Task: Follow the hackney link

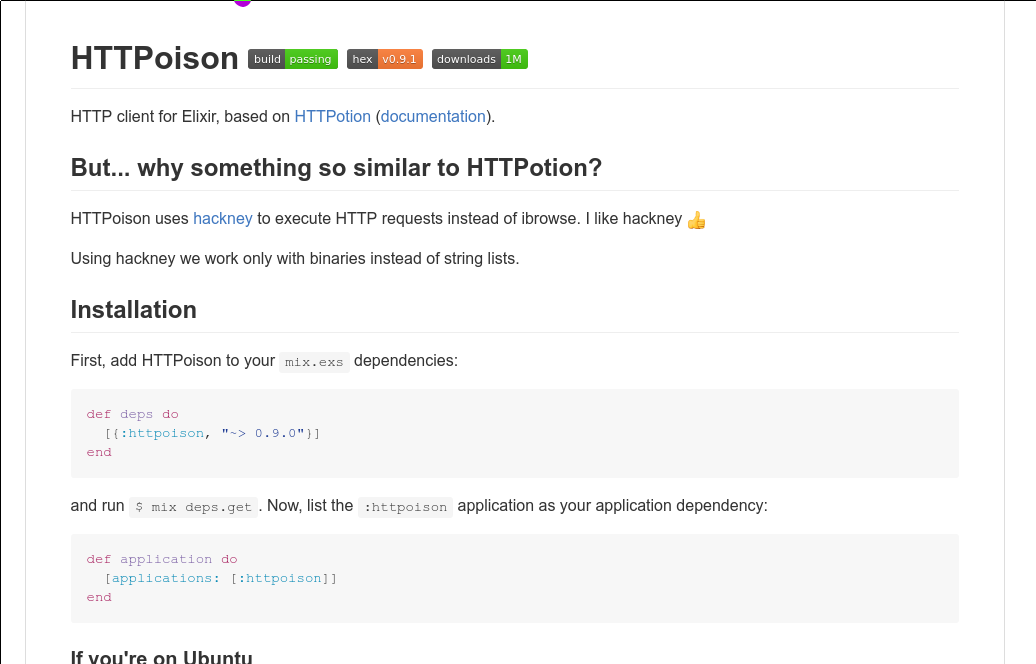Action: click(x=223, y=219)
